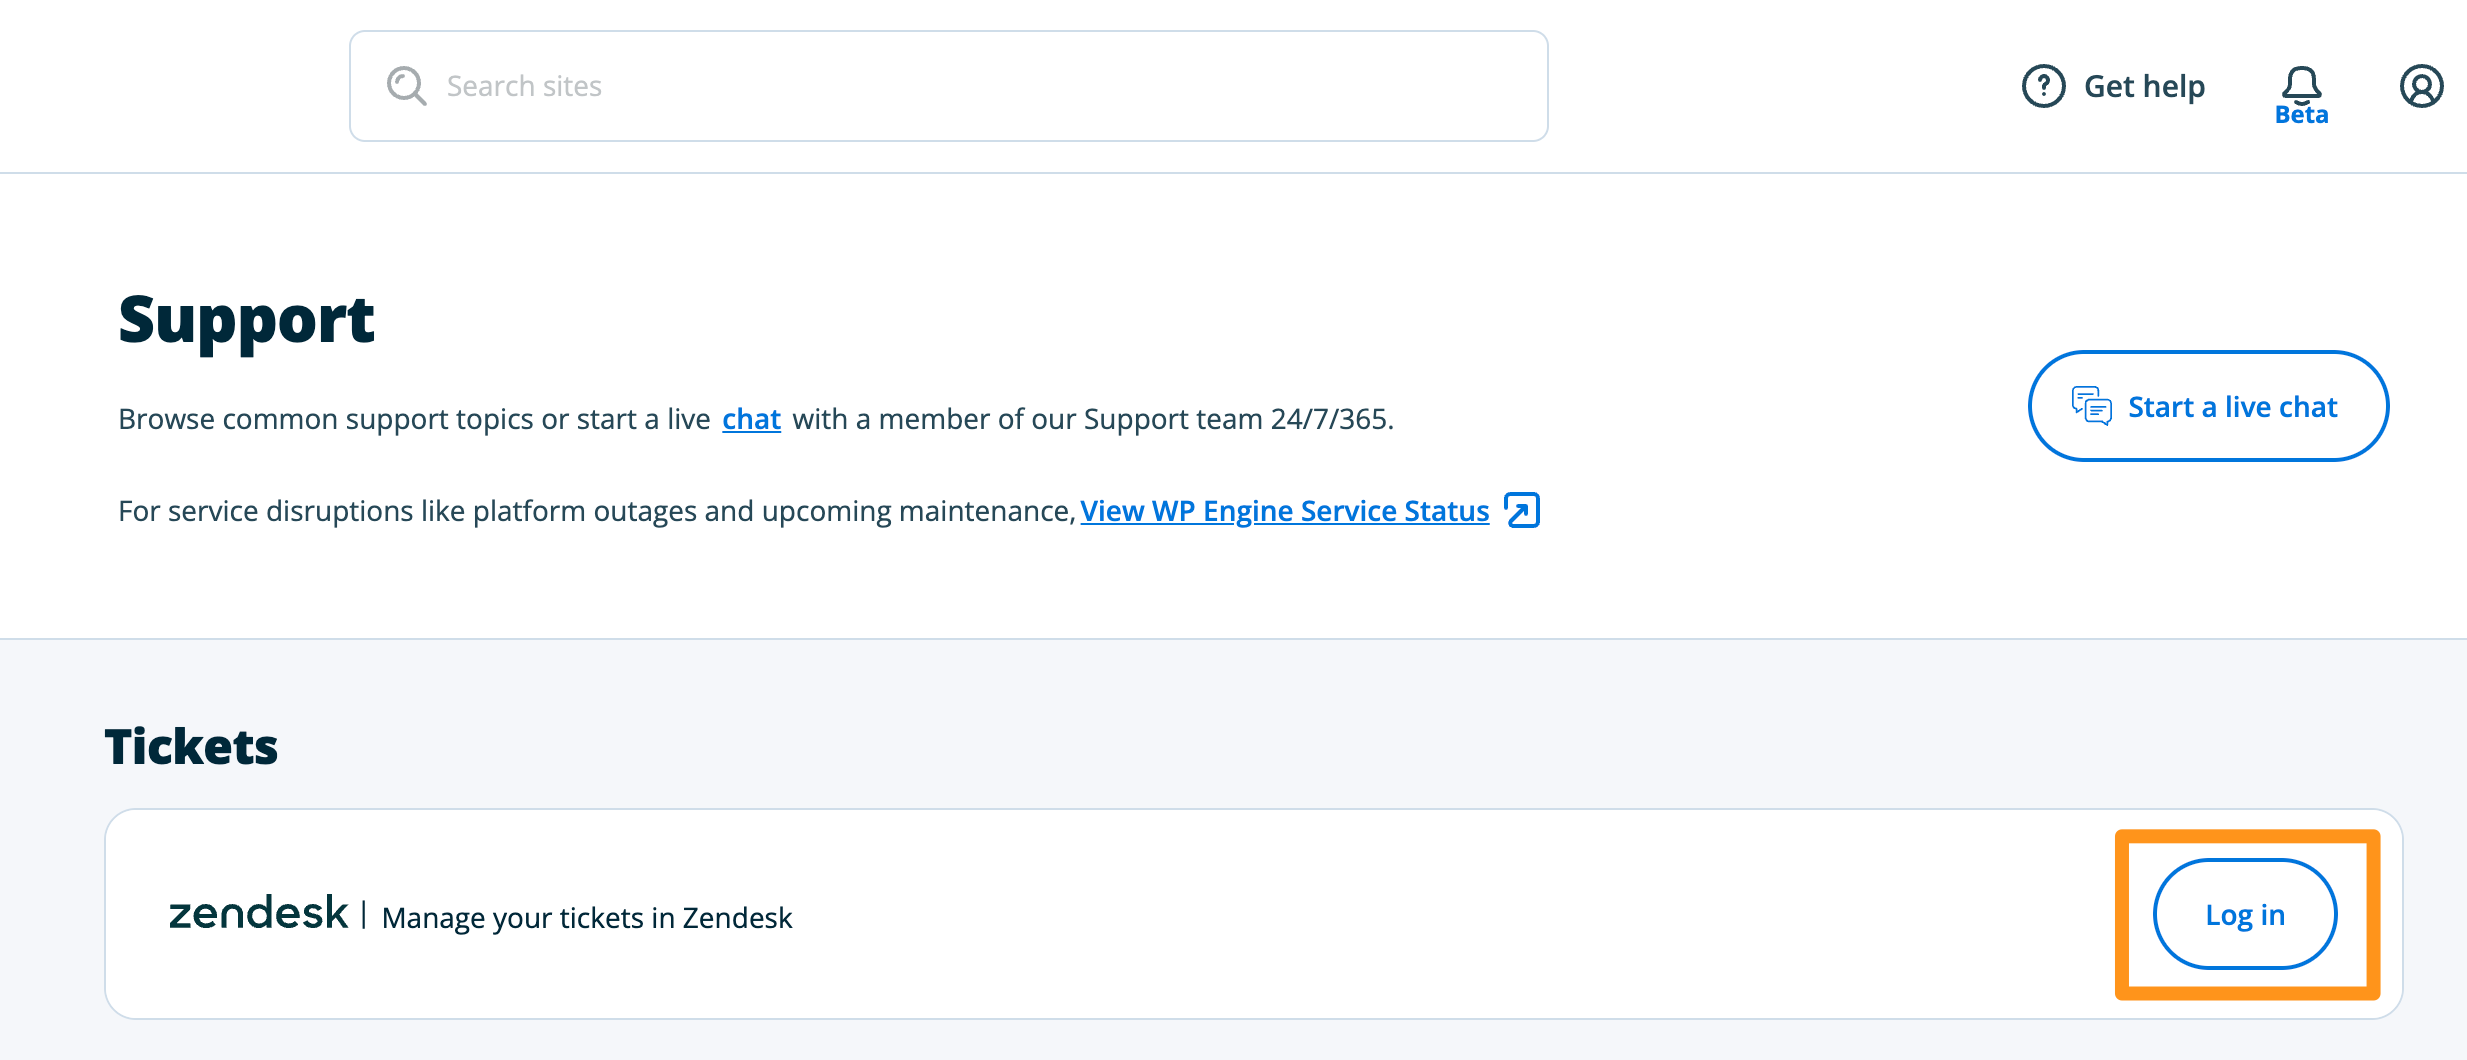The height and width of the screenshot is (1060, 2467).
Task: Click the Support page heading
Action: coord(246,320)
